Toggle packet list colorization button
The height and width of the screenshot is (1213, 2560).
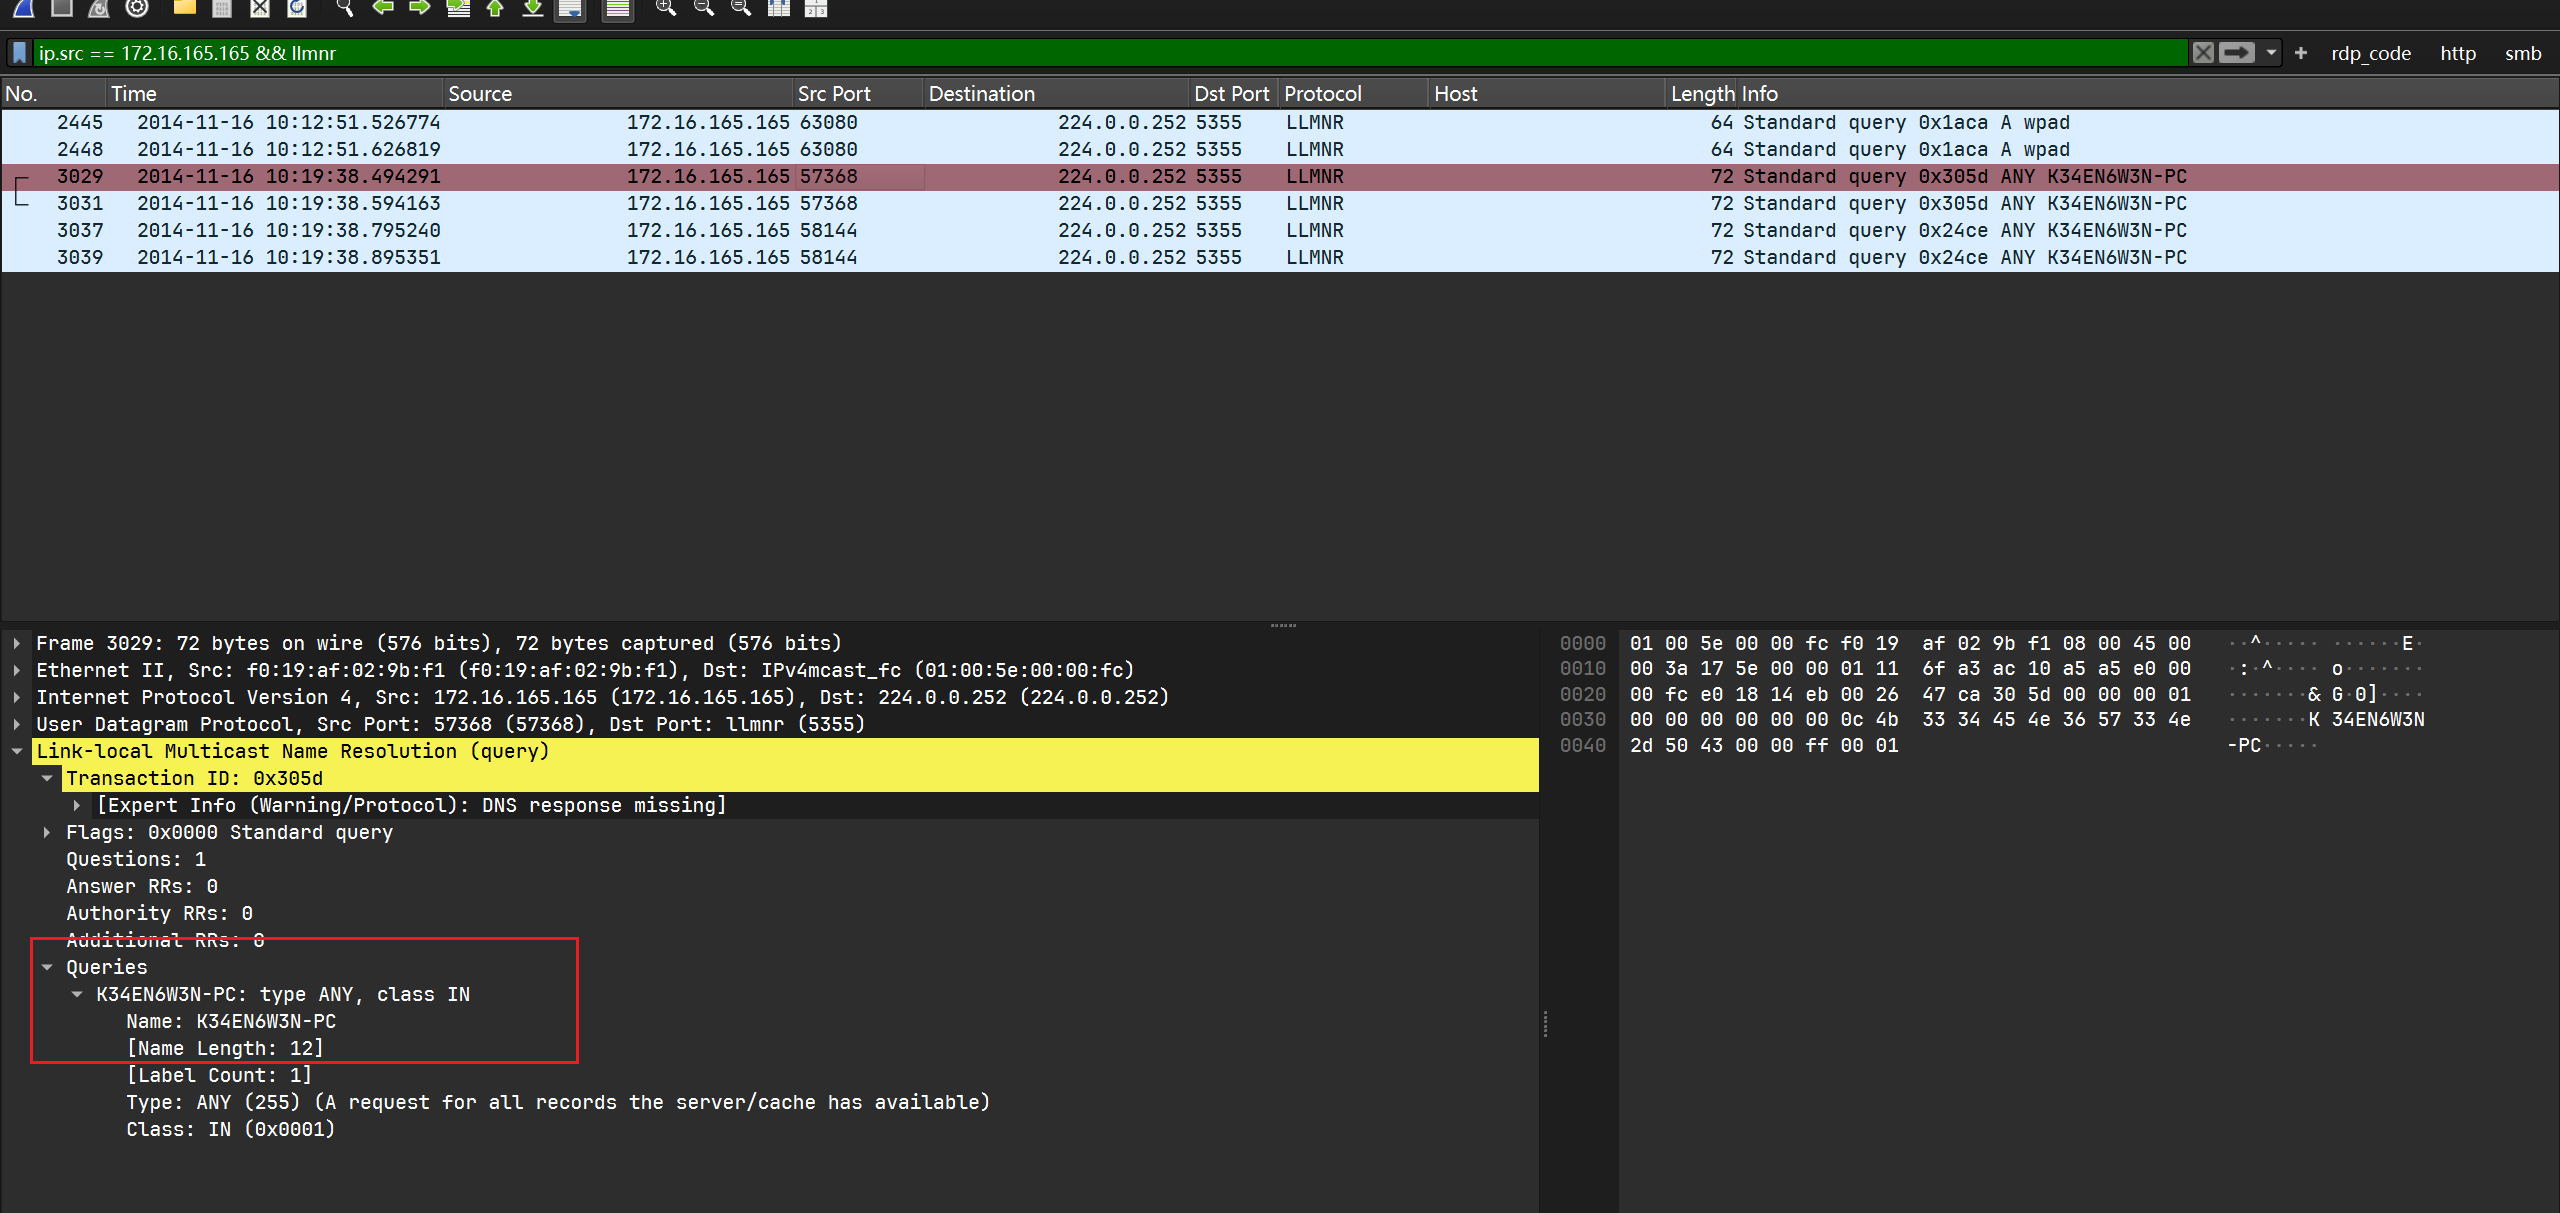(618, 9)
